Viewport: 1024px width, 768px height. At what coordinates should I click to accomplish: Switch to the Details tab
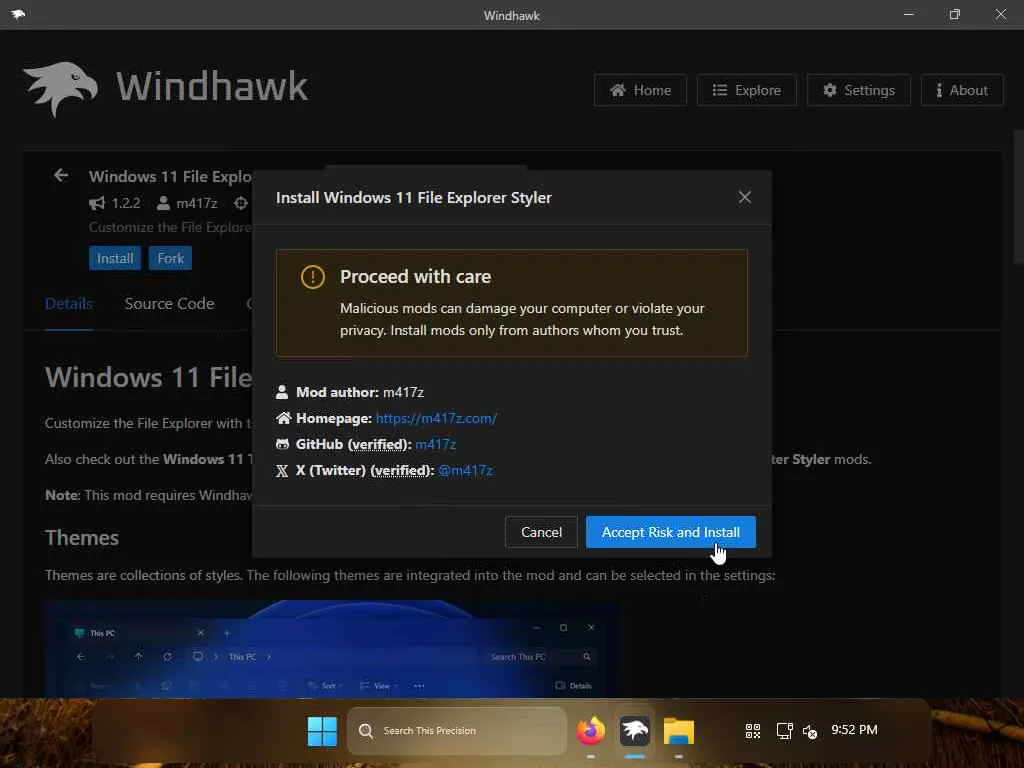pos(69,304)
